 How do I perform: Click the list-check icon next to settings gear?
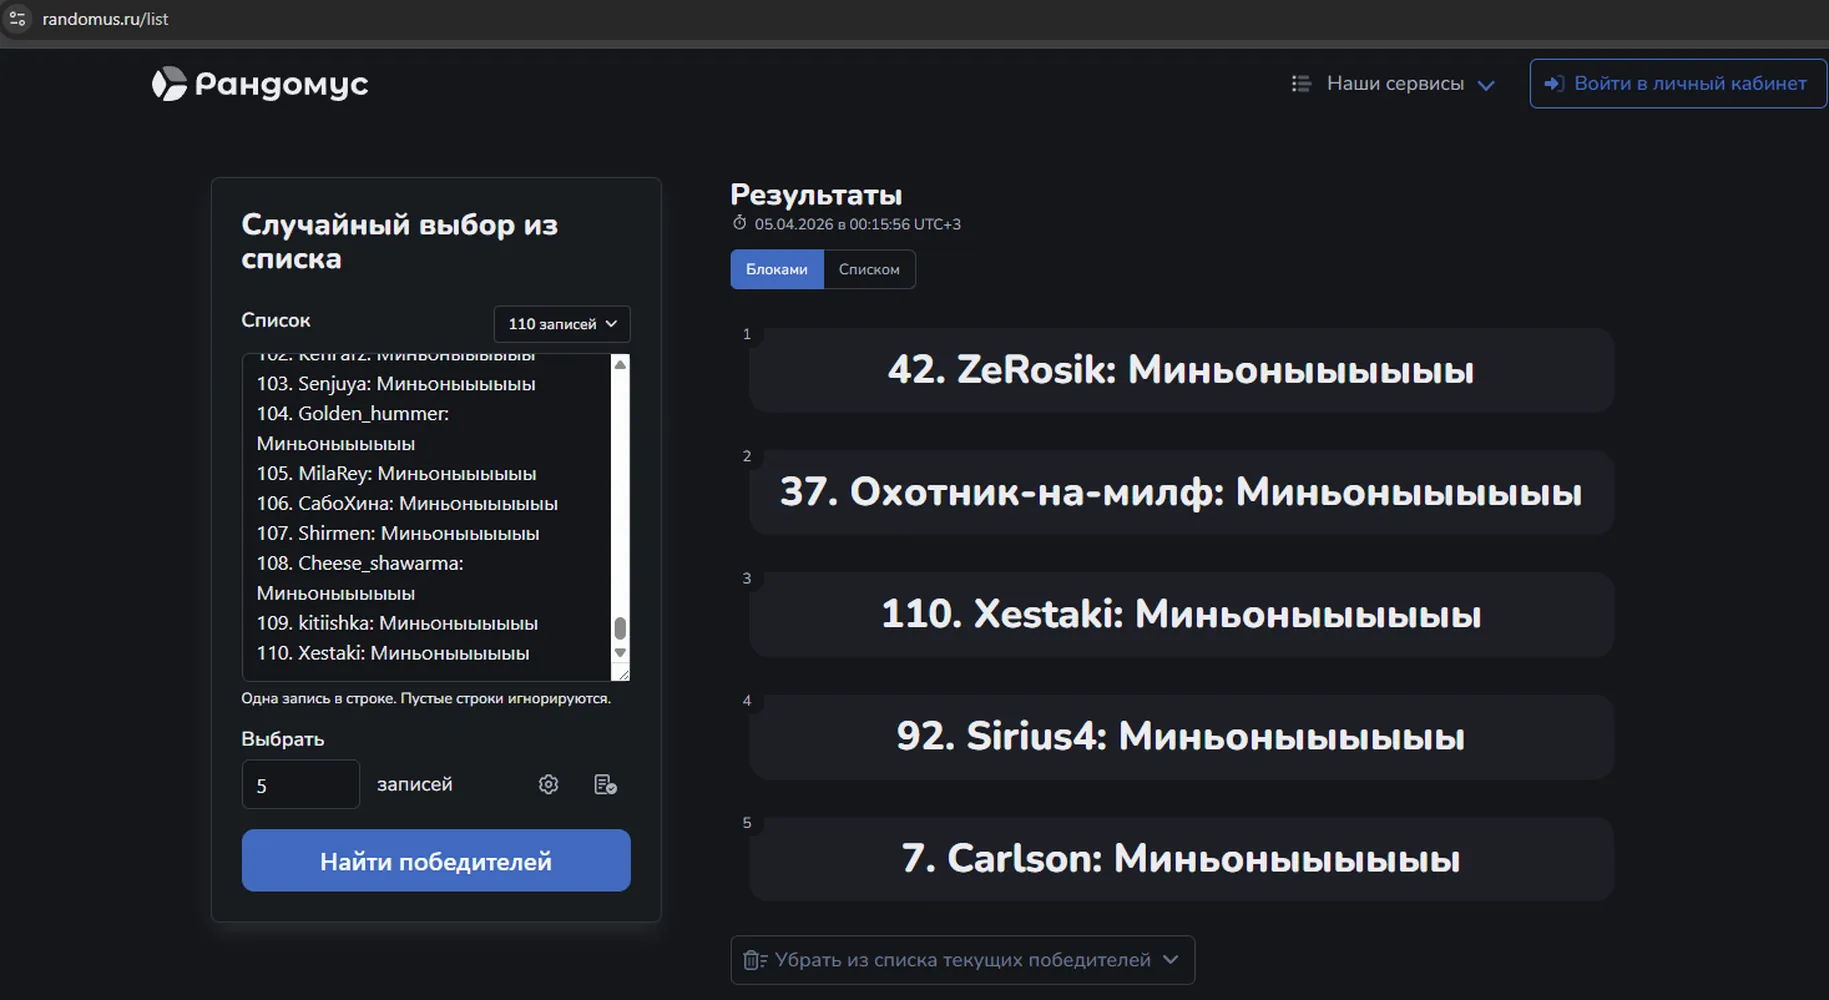click(605, 785)
